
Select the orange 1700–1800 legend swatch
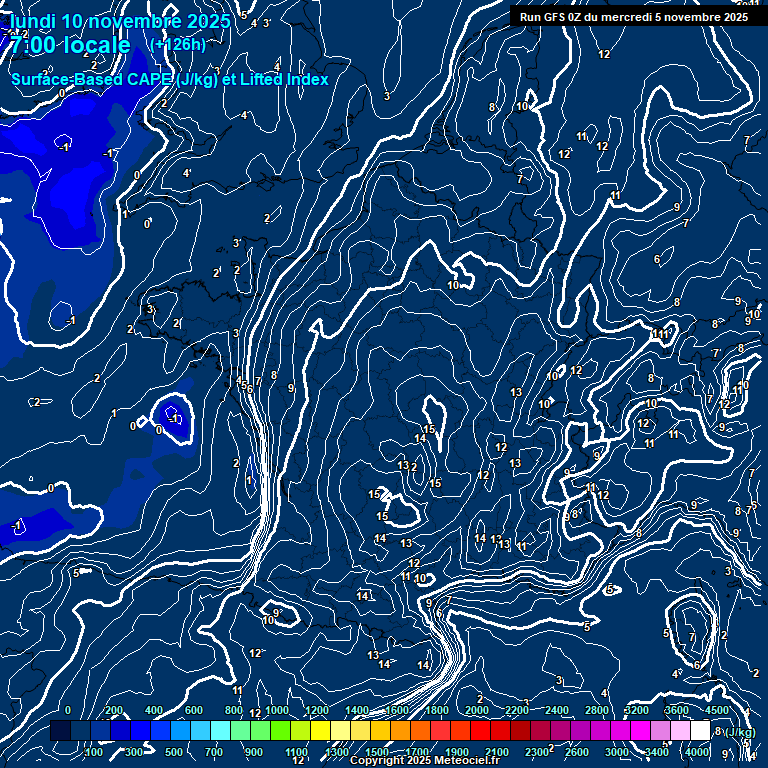click(x=421, y=730)
